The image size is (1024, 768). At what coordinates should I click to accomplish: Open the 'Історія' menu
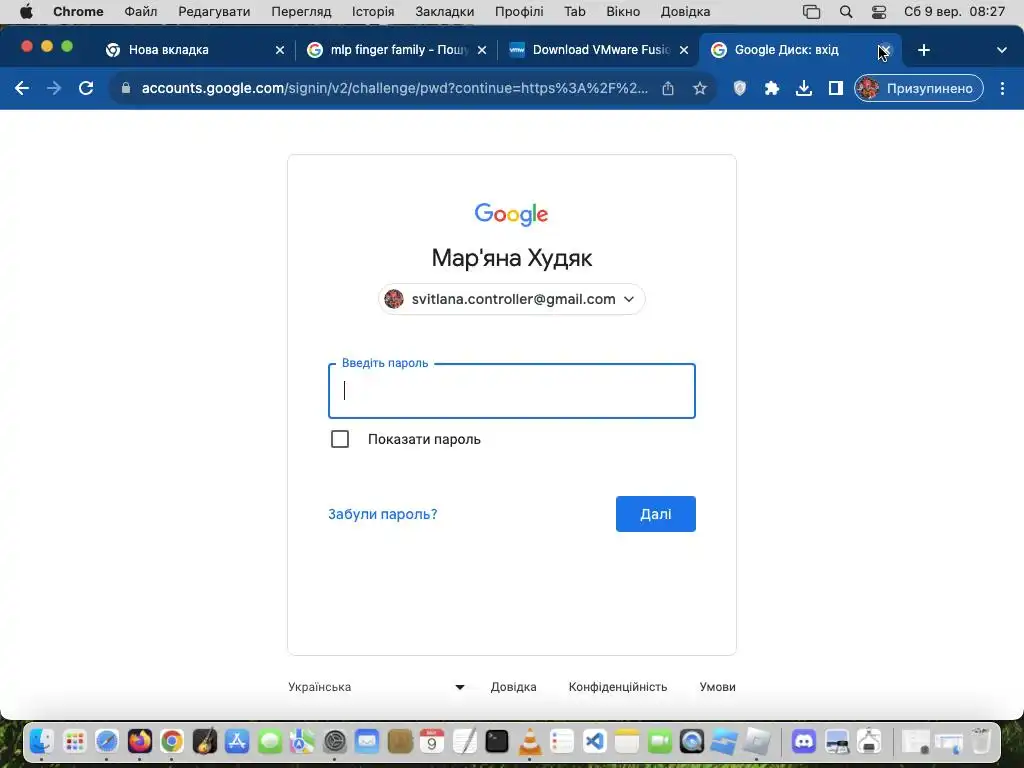pyautogui.click(x=373, y=12)
